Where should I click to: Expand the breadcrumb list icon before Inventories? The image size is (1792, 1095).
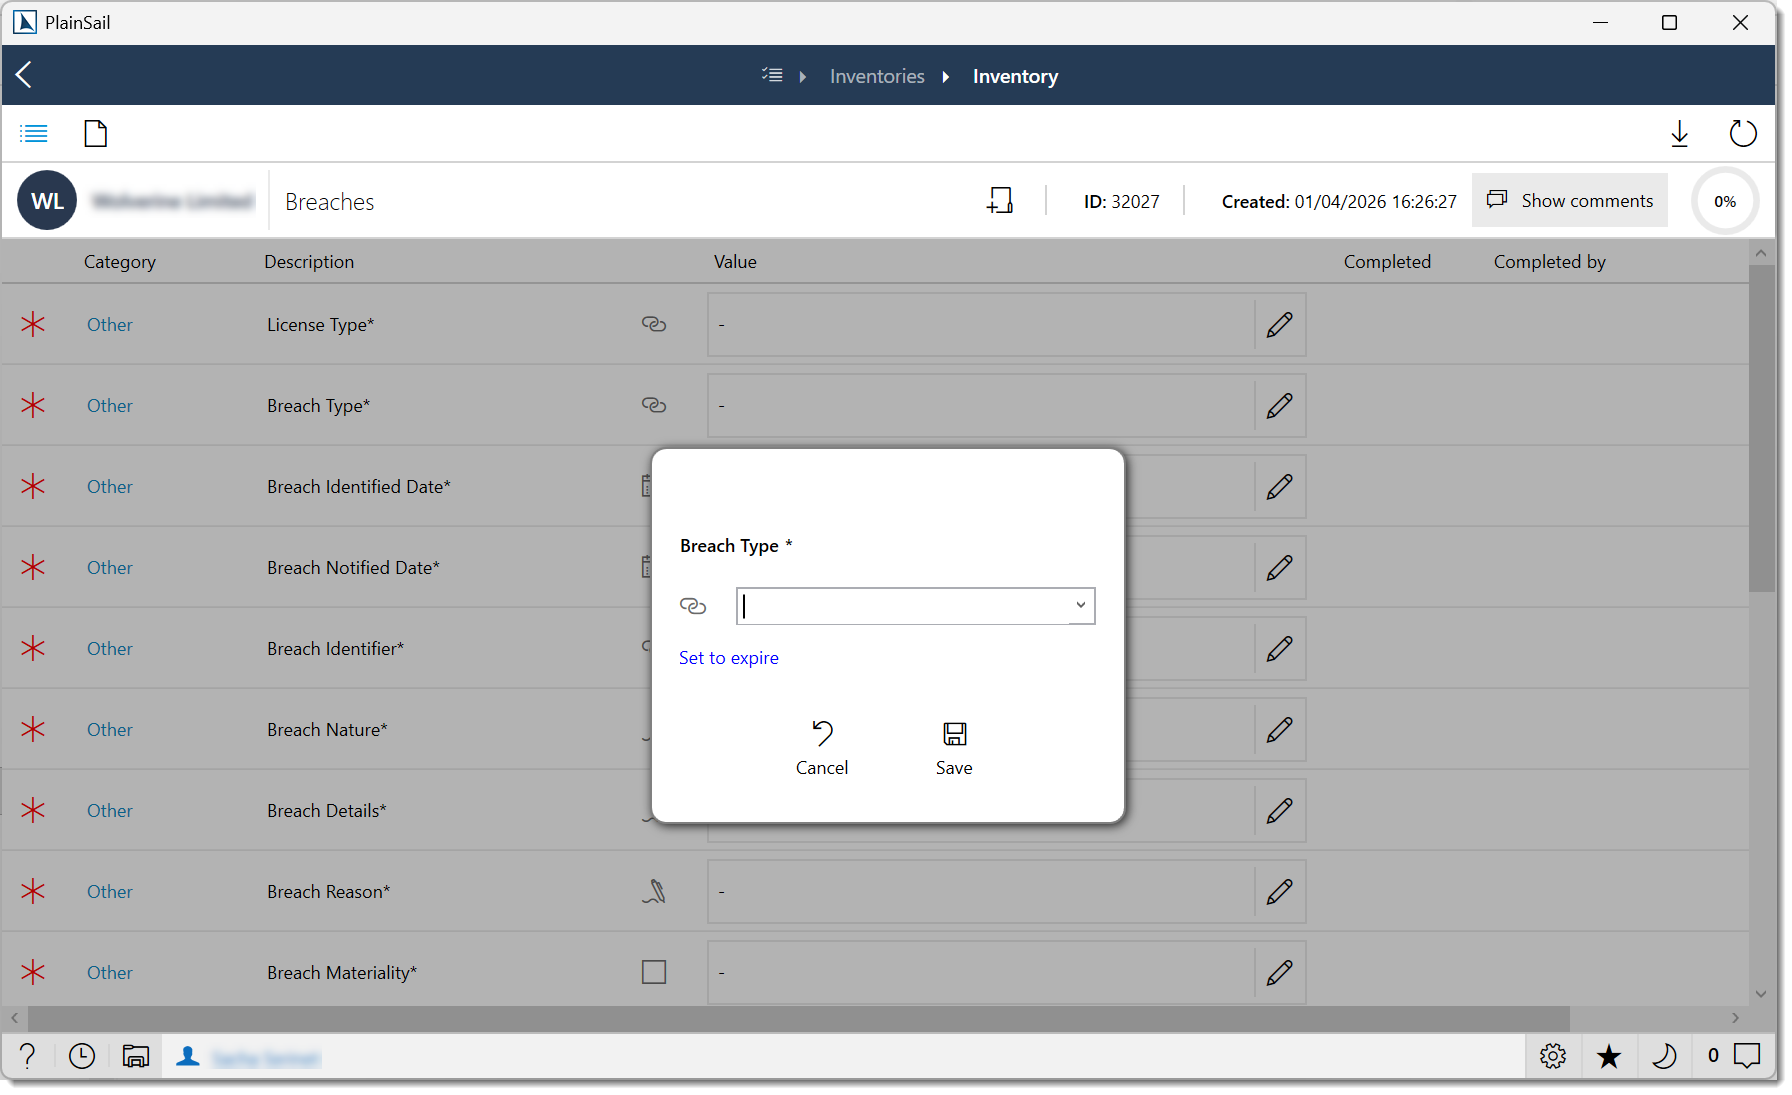(x=772, y=75)
